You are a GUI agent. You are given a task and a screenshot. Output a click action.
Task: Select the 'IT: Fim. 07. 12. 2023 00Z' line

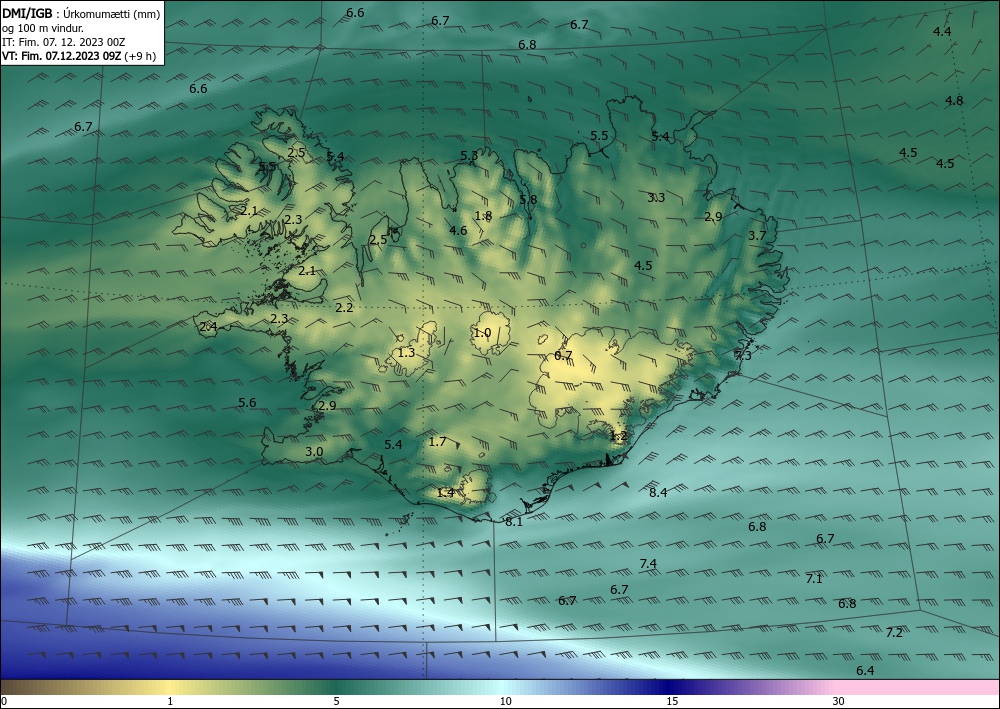pos(63,42)
